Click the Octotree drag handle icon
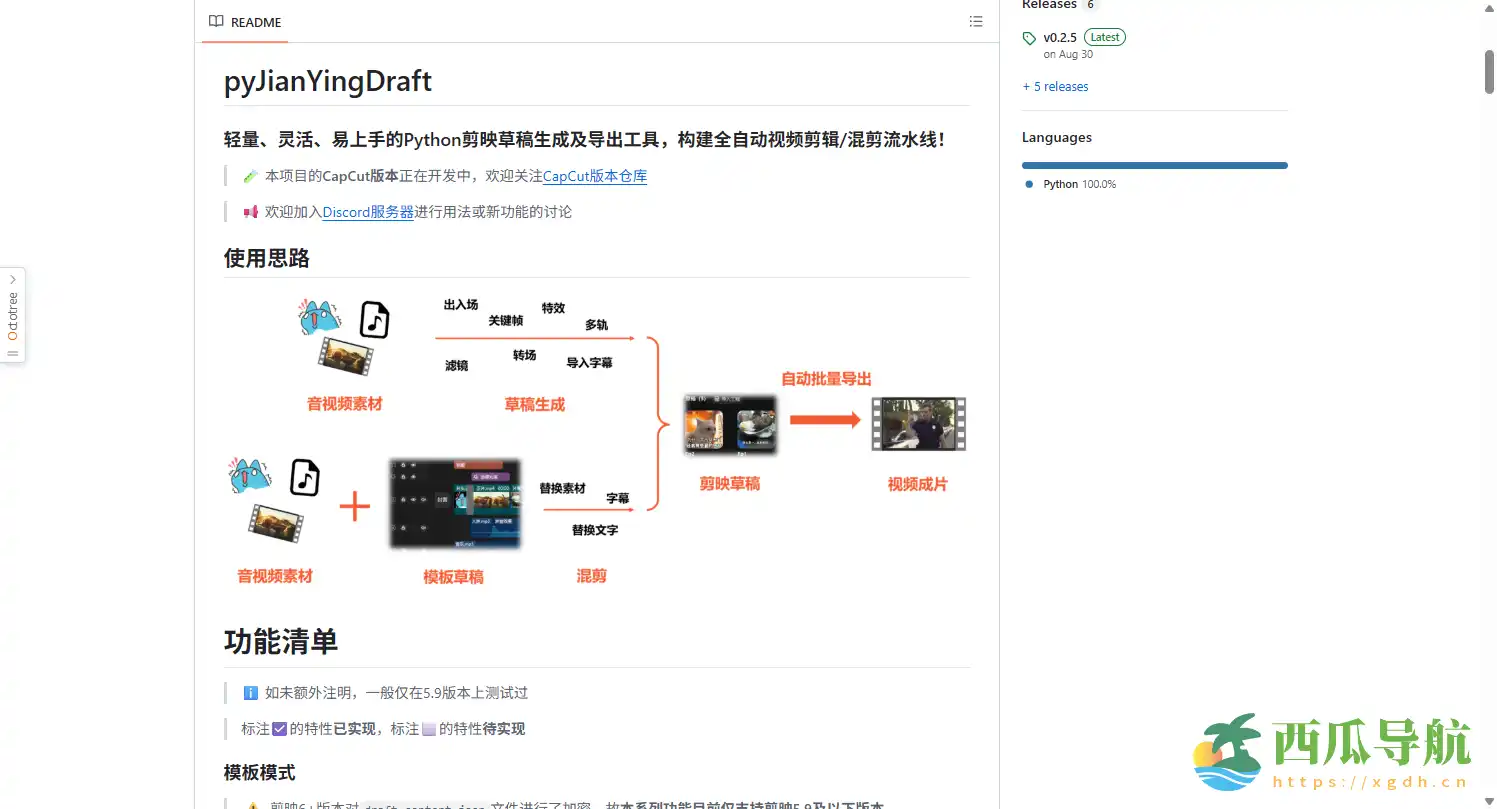This screenshot has height=809, width=1497. pos(13,353)
